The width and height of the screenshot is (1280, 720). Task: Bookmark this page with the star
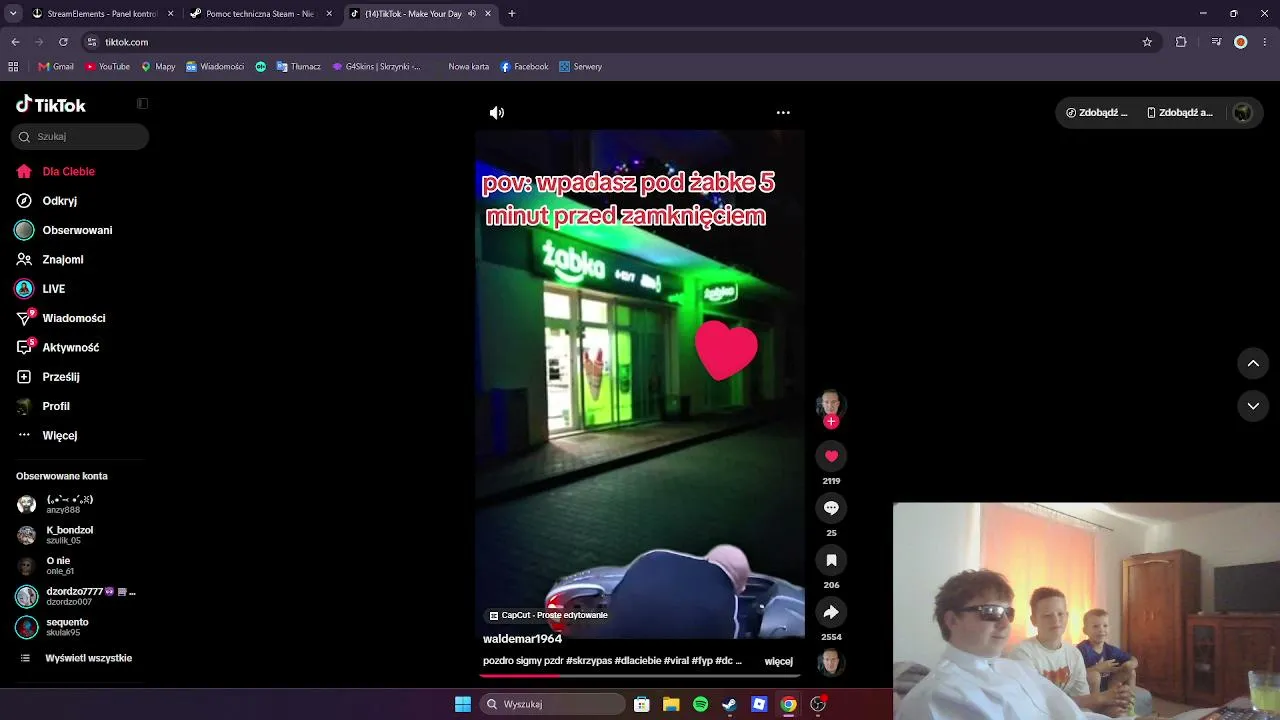(x=1147, y=42)
